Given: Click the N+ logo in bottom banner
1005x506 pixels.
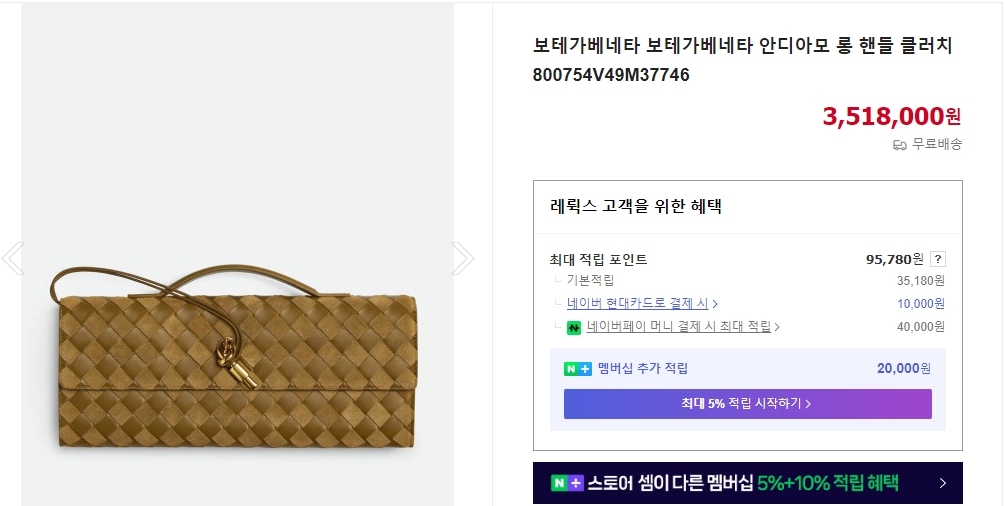Looking at the screenshot, I should pyautogui.click(x=567, y=484).
